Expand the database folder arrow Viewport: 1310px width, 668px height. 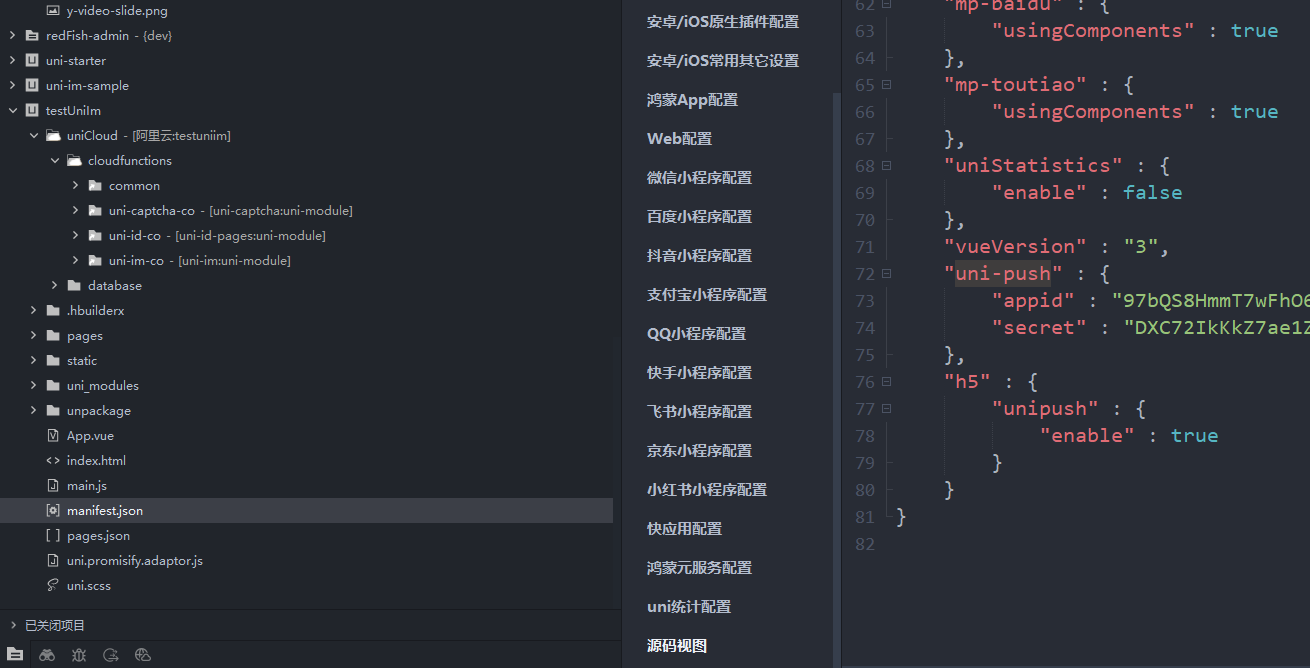(x=54, y=285)
